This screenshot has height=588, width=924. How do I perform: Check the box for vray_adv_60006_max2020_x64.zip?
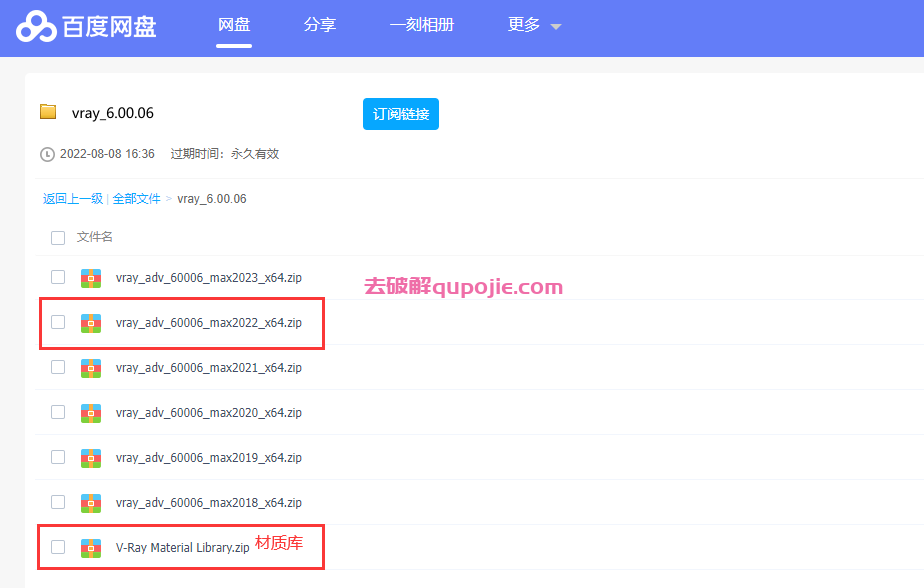coord(58,412)
